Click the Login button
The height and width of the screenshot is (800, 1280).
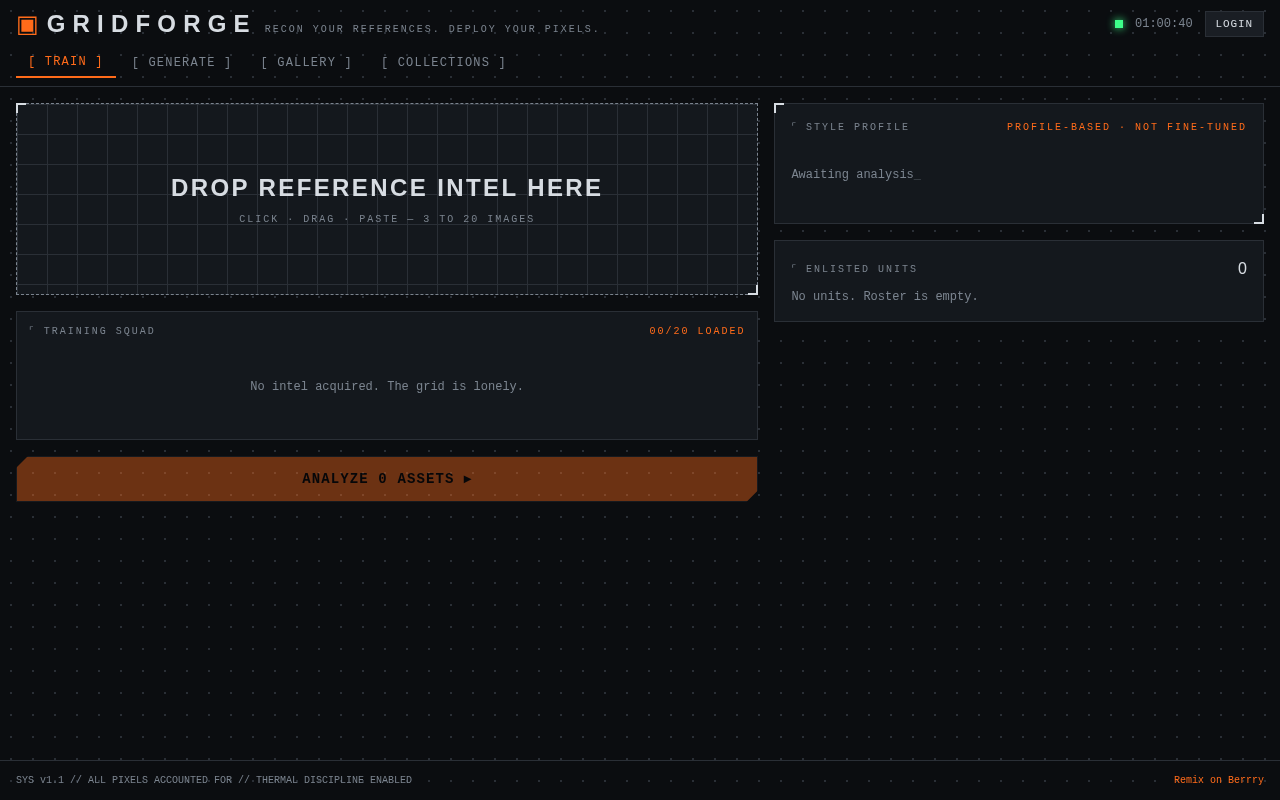1234,24
